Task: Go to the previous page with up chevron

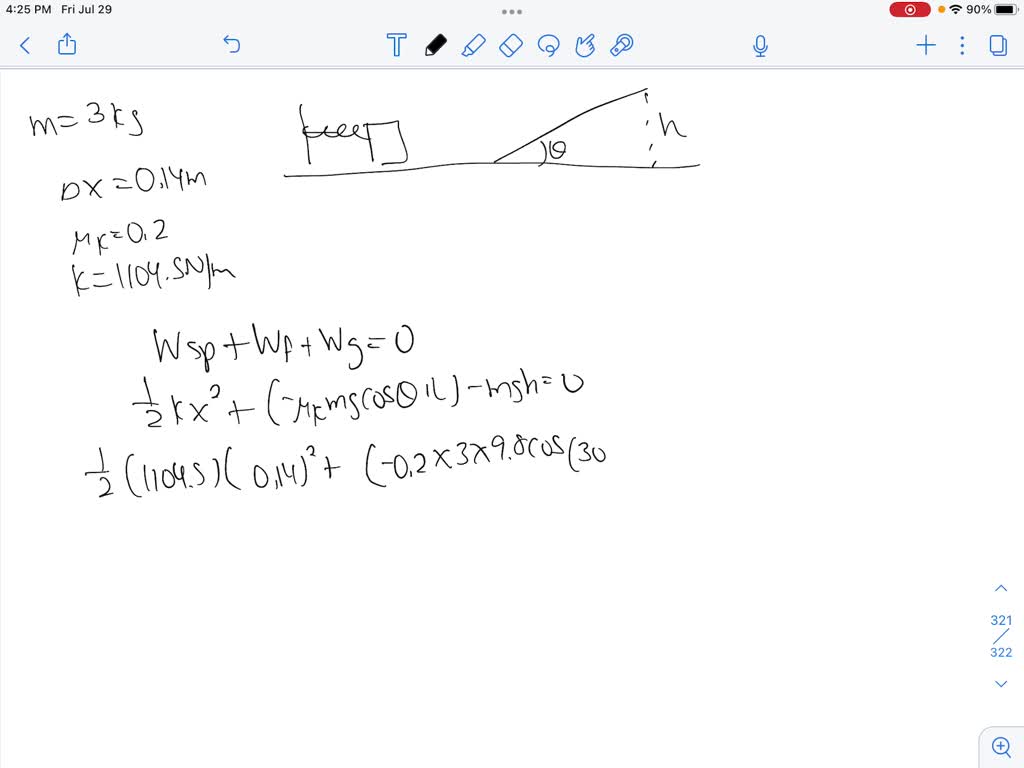Action: click(x=1001, y=587)
